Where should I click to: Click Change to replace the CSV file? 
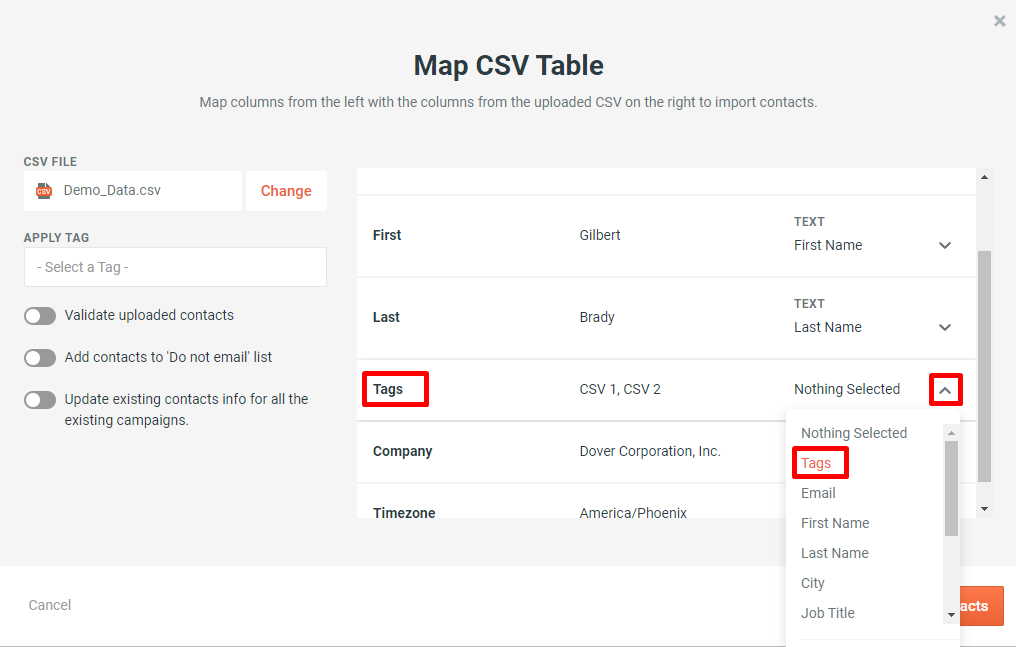tap(286, 191)
